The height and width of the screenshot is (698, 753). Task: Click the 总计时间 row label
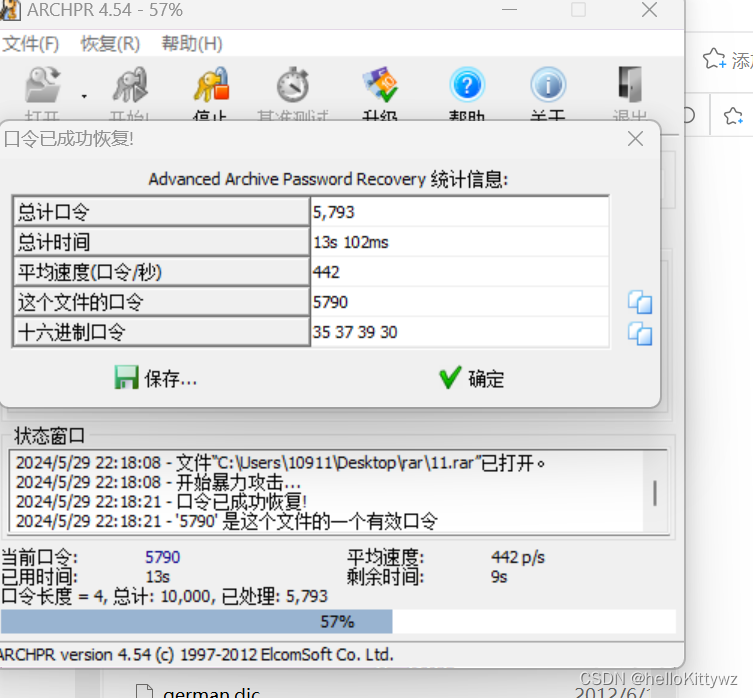pyautogui.click(x=161, y=242)
